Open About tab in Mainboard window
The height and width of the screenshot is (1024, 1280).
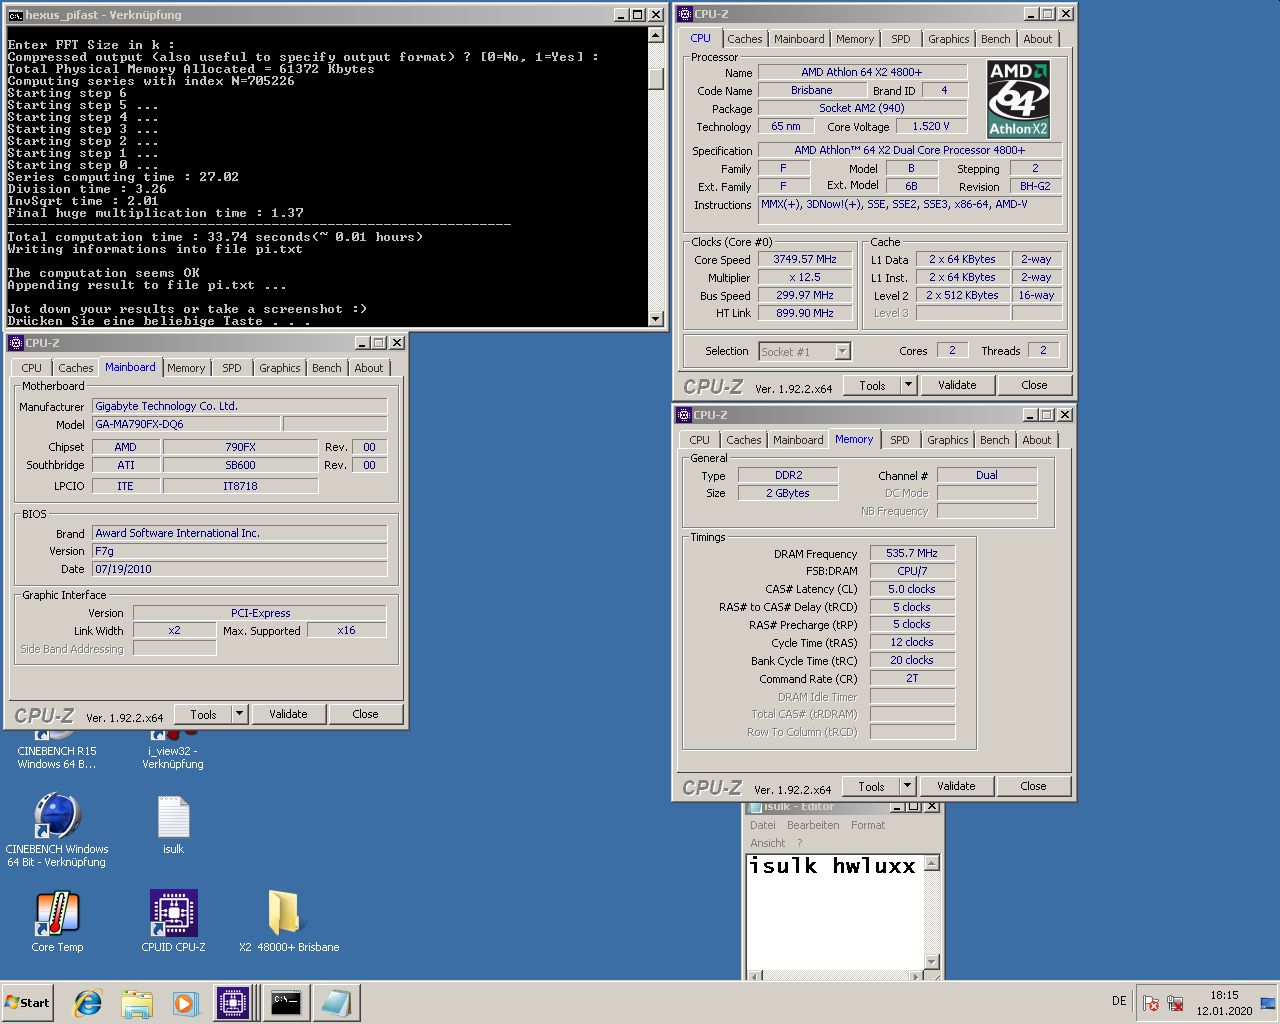coord(369,368)
